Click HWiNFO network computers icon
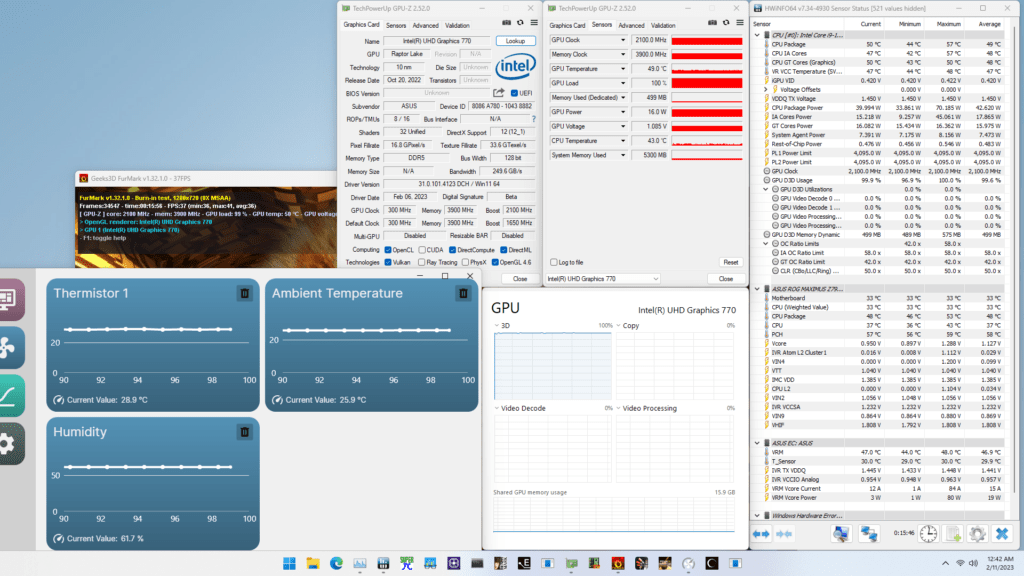 click(869, 534)
